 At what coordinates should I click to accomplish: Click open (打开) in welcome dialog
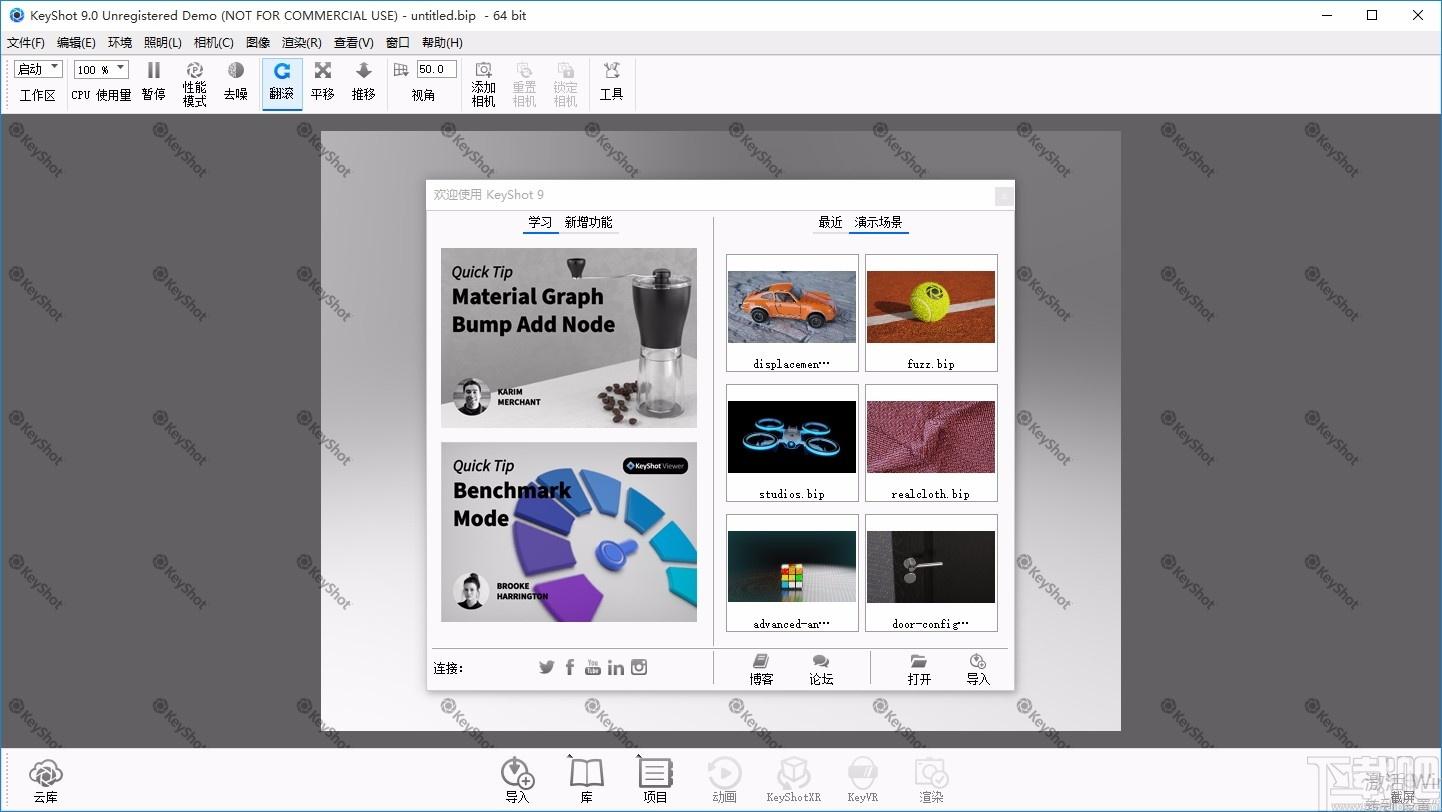(919, 669)
